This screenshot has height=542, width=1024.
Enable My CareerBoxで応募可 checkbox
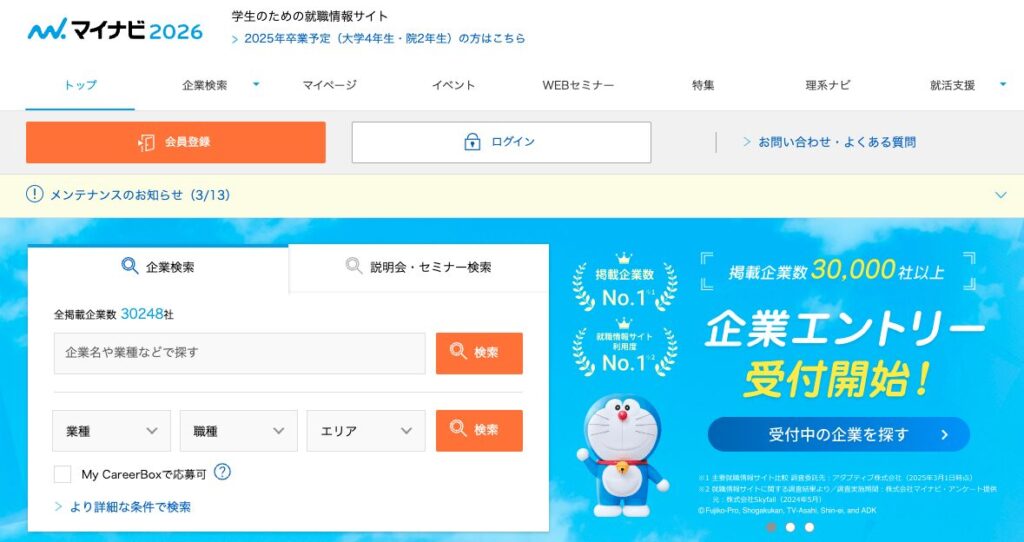[x=63, y=474]
